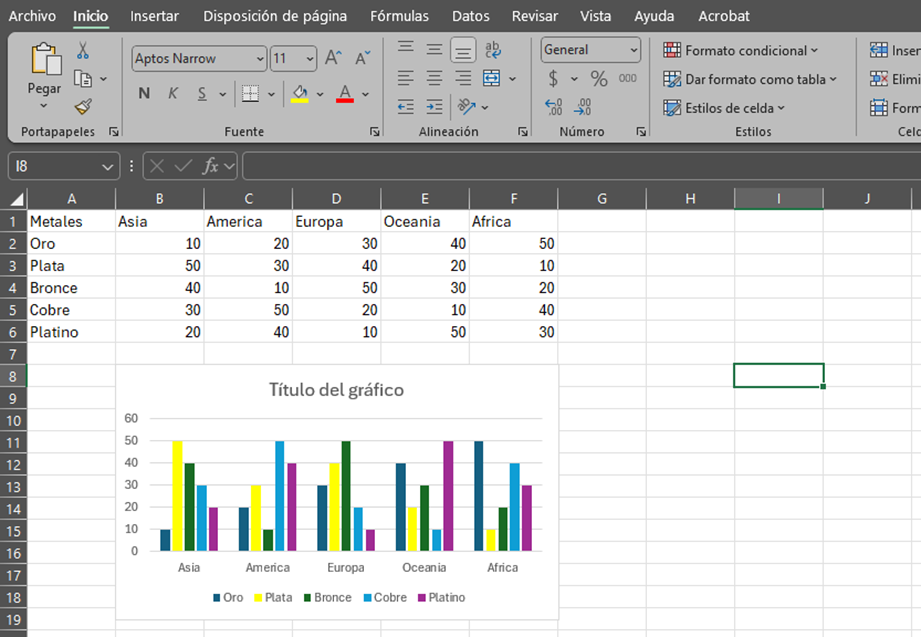The image size is (921, 637).
Task: Apply thousands separator 000 style
Action: [627, 78]
